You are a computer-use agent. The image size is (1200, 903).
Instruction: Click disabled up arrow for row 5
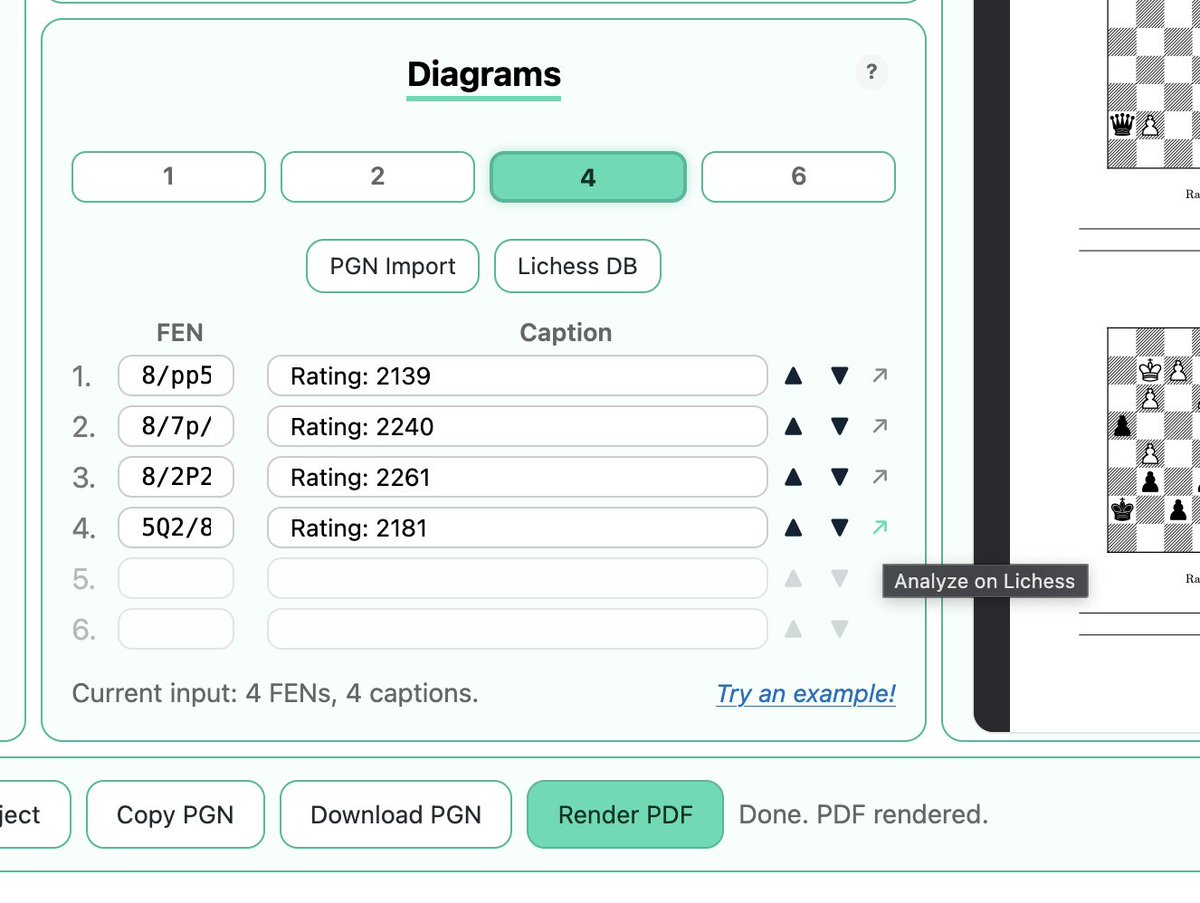[794, 578]
